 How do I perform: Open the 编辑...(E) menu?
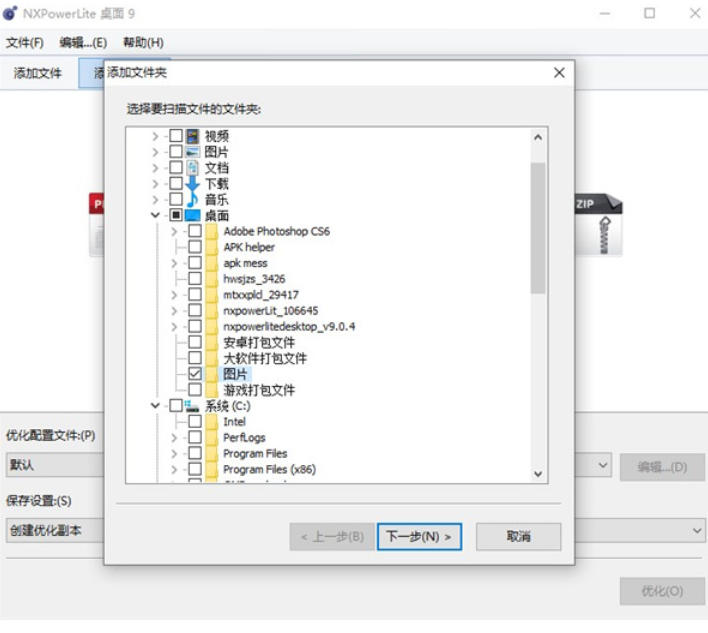pos(83,42)
